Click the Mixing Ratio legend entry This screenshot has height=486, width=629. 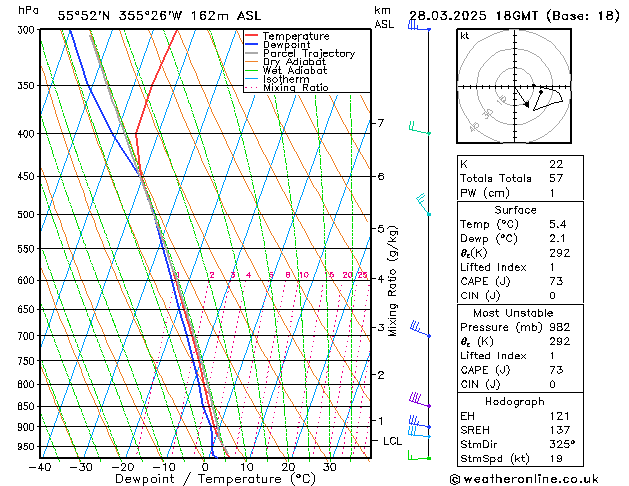(287, 87)
